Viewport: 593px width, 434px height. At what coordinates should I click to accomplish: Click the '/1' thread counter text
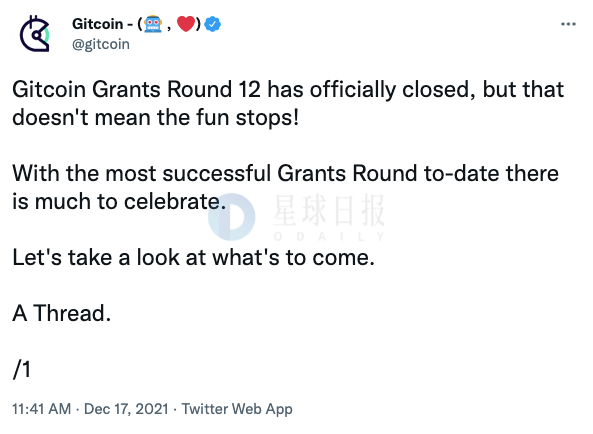click(x=22, y=369)
